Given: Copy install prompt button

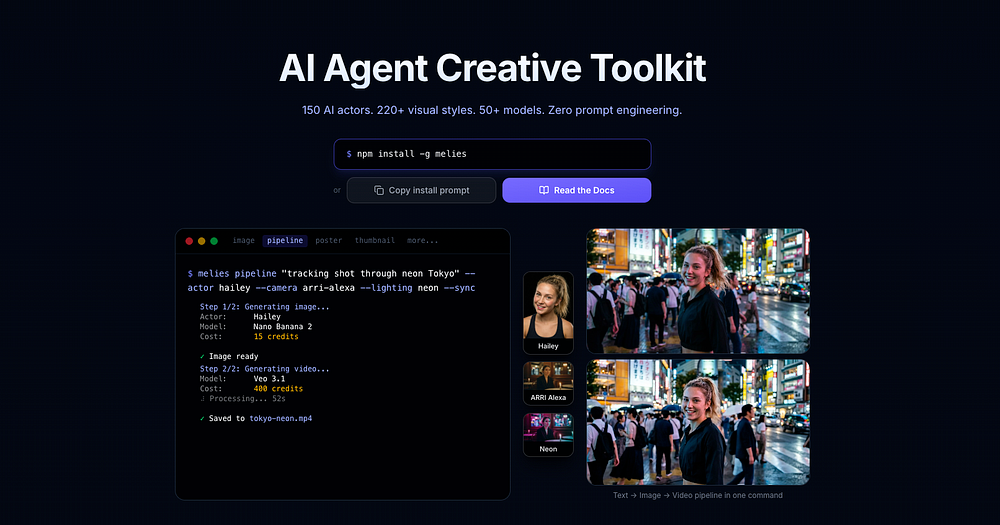Looking at the screenshot, I should click(x=421, y=190).
